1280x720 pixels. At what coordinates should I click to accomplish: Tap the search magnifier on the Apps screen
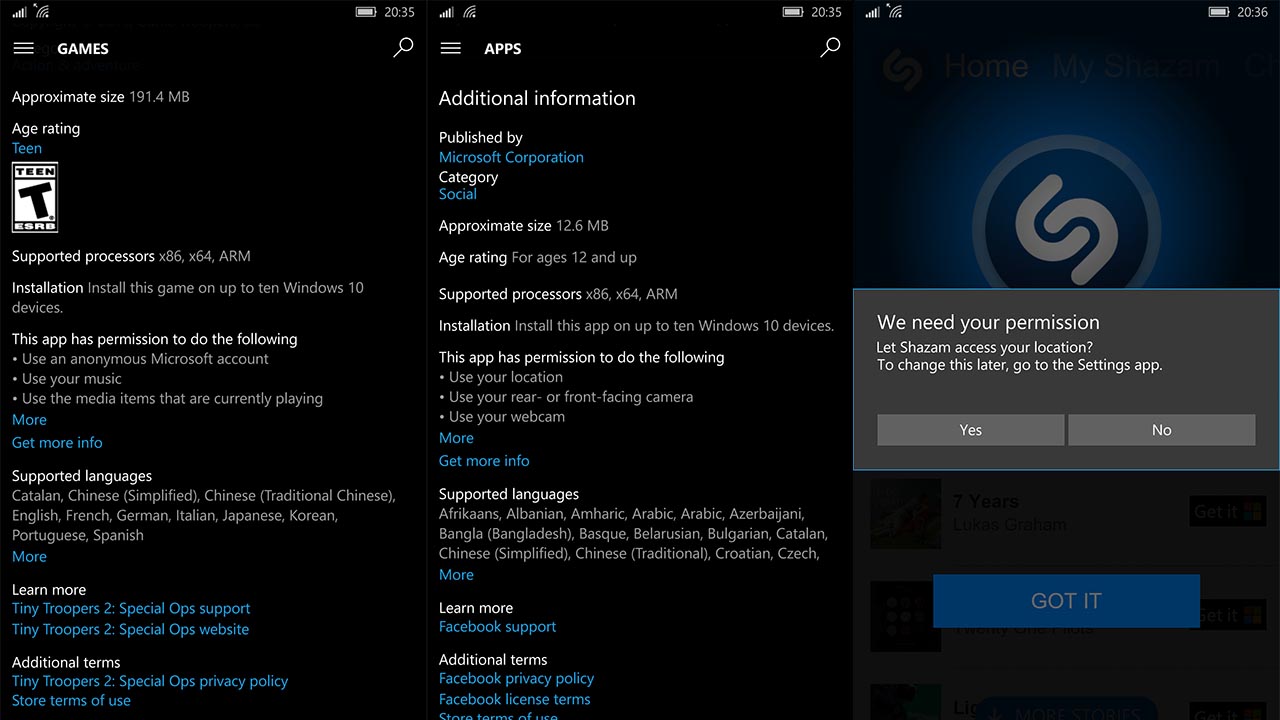pyautogui.click(x=830, y=48)
